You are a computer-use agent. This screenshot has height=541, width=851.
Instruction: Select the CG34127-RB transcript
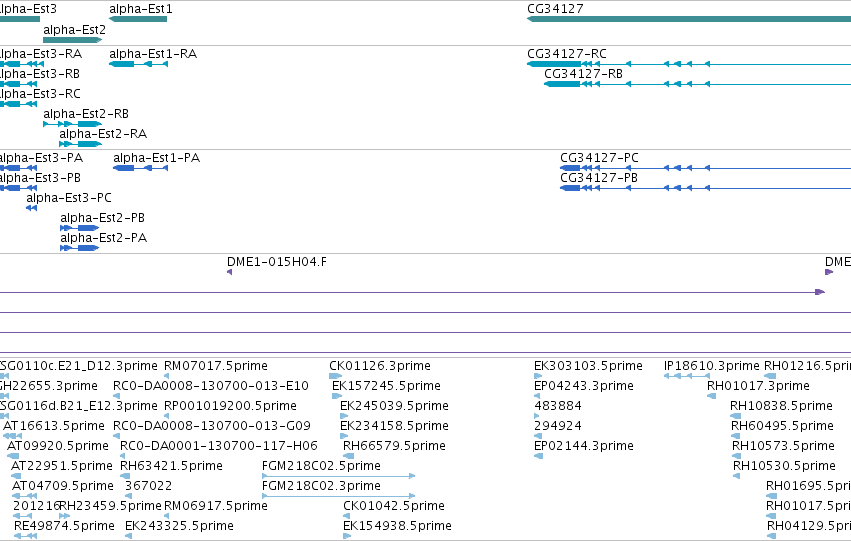pyautogui.click(x=697, y=84)
